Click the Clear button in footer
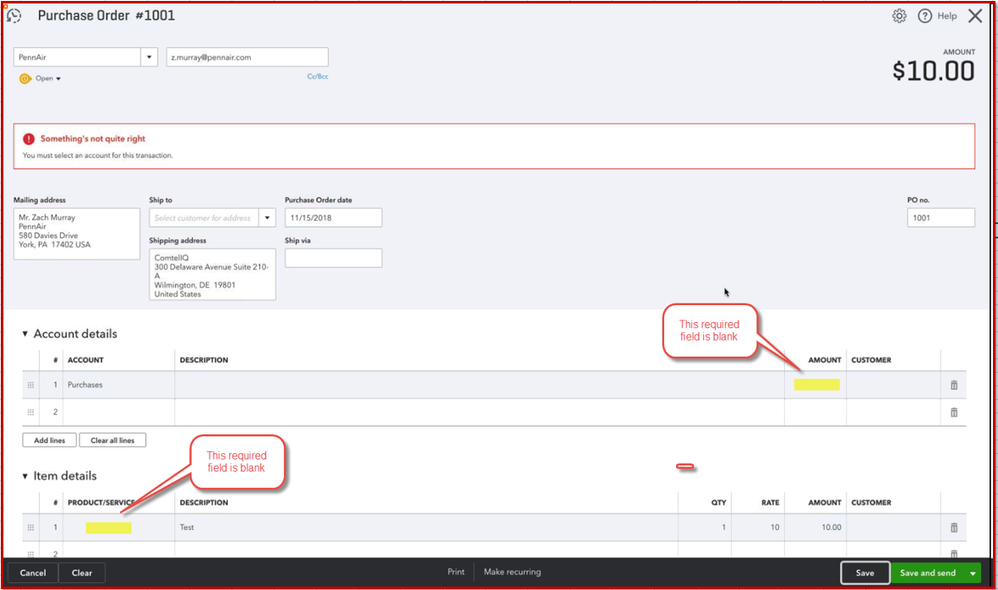 tap(82, 573)
